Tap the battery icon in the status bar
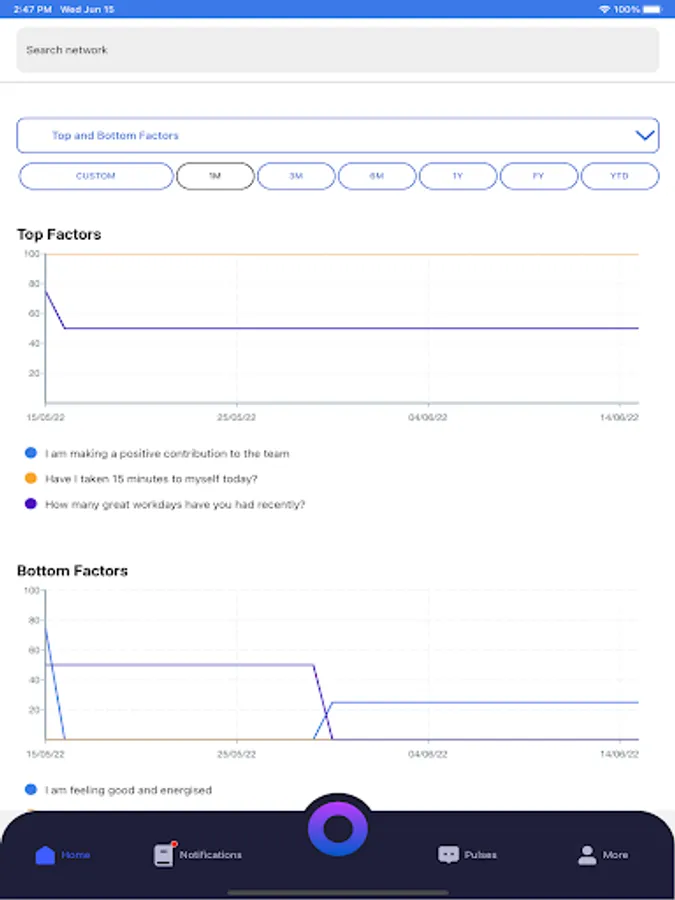The image size is (675, 900). (x=652, y=9)
